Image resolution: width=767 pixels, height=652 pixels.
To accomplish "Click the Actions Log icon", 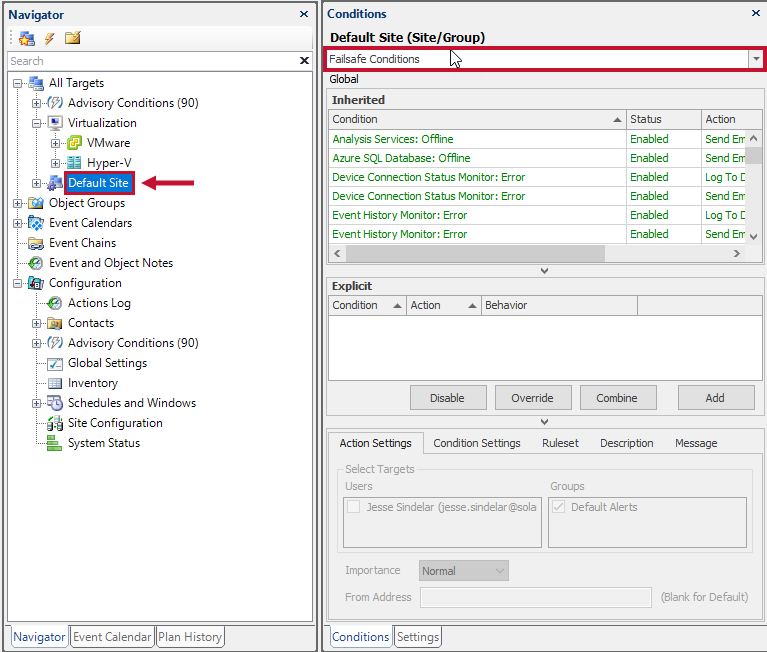I will click(x=55, y=303).
